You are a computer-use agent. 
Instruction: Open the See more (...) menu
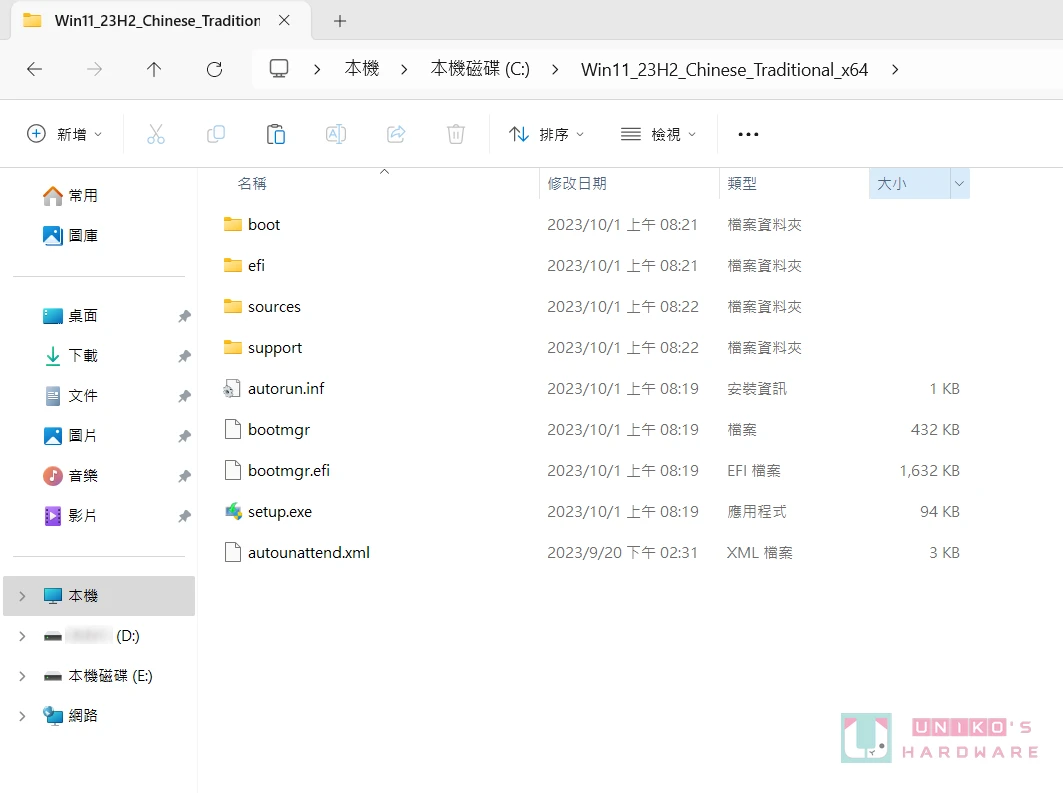click(748, 134)
